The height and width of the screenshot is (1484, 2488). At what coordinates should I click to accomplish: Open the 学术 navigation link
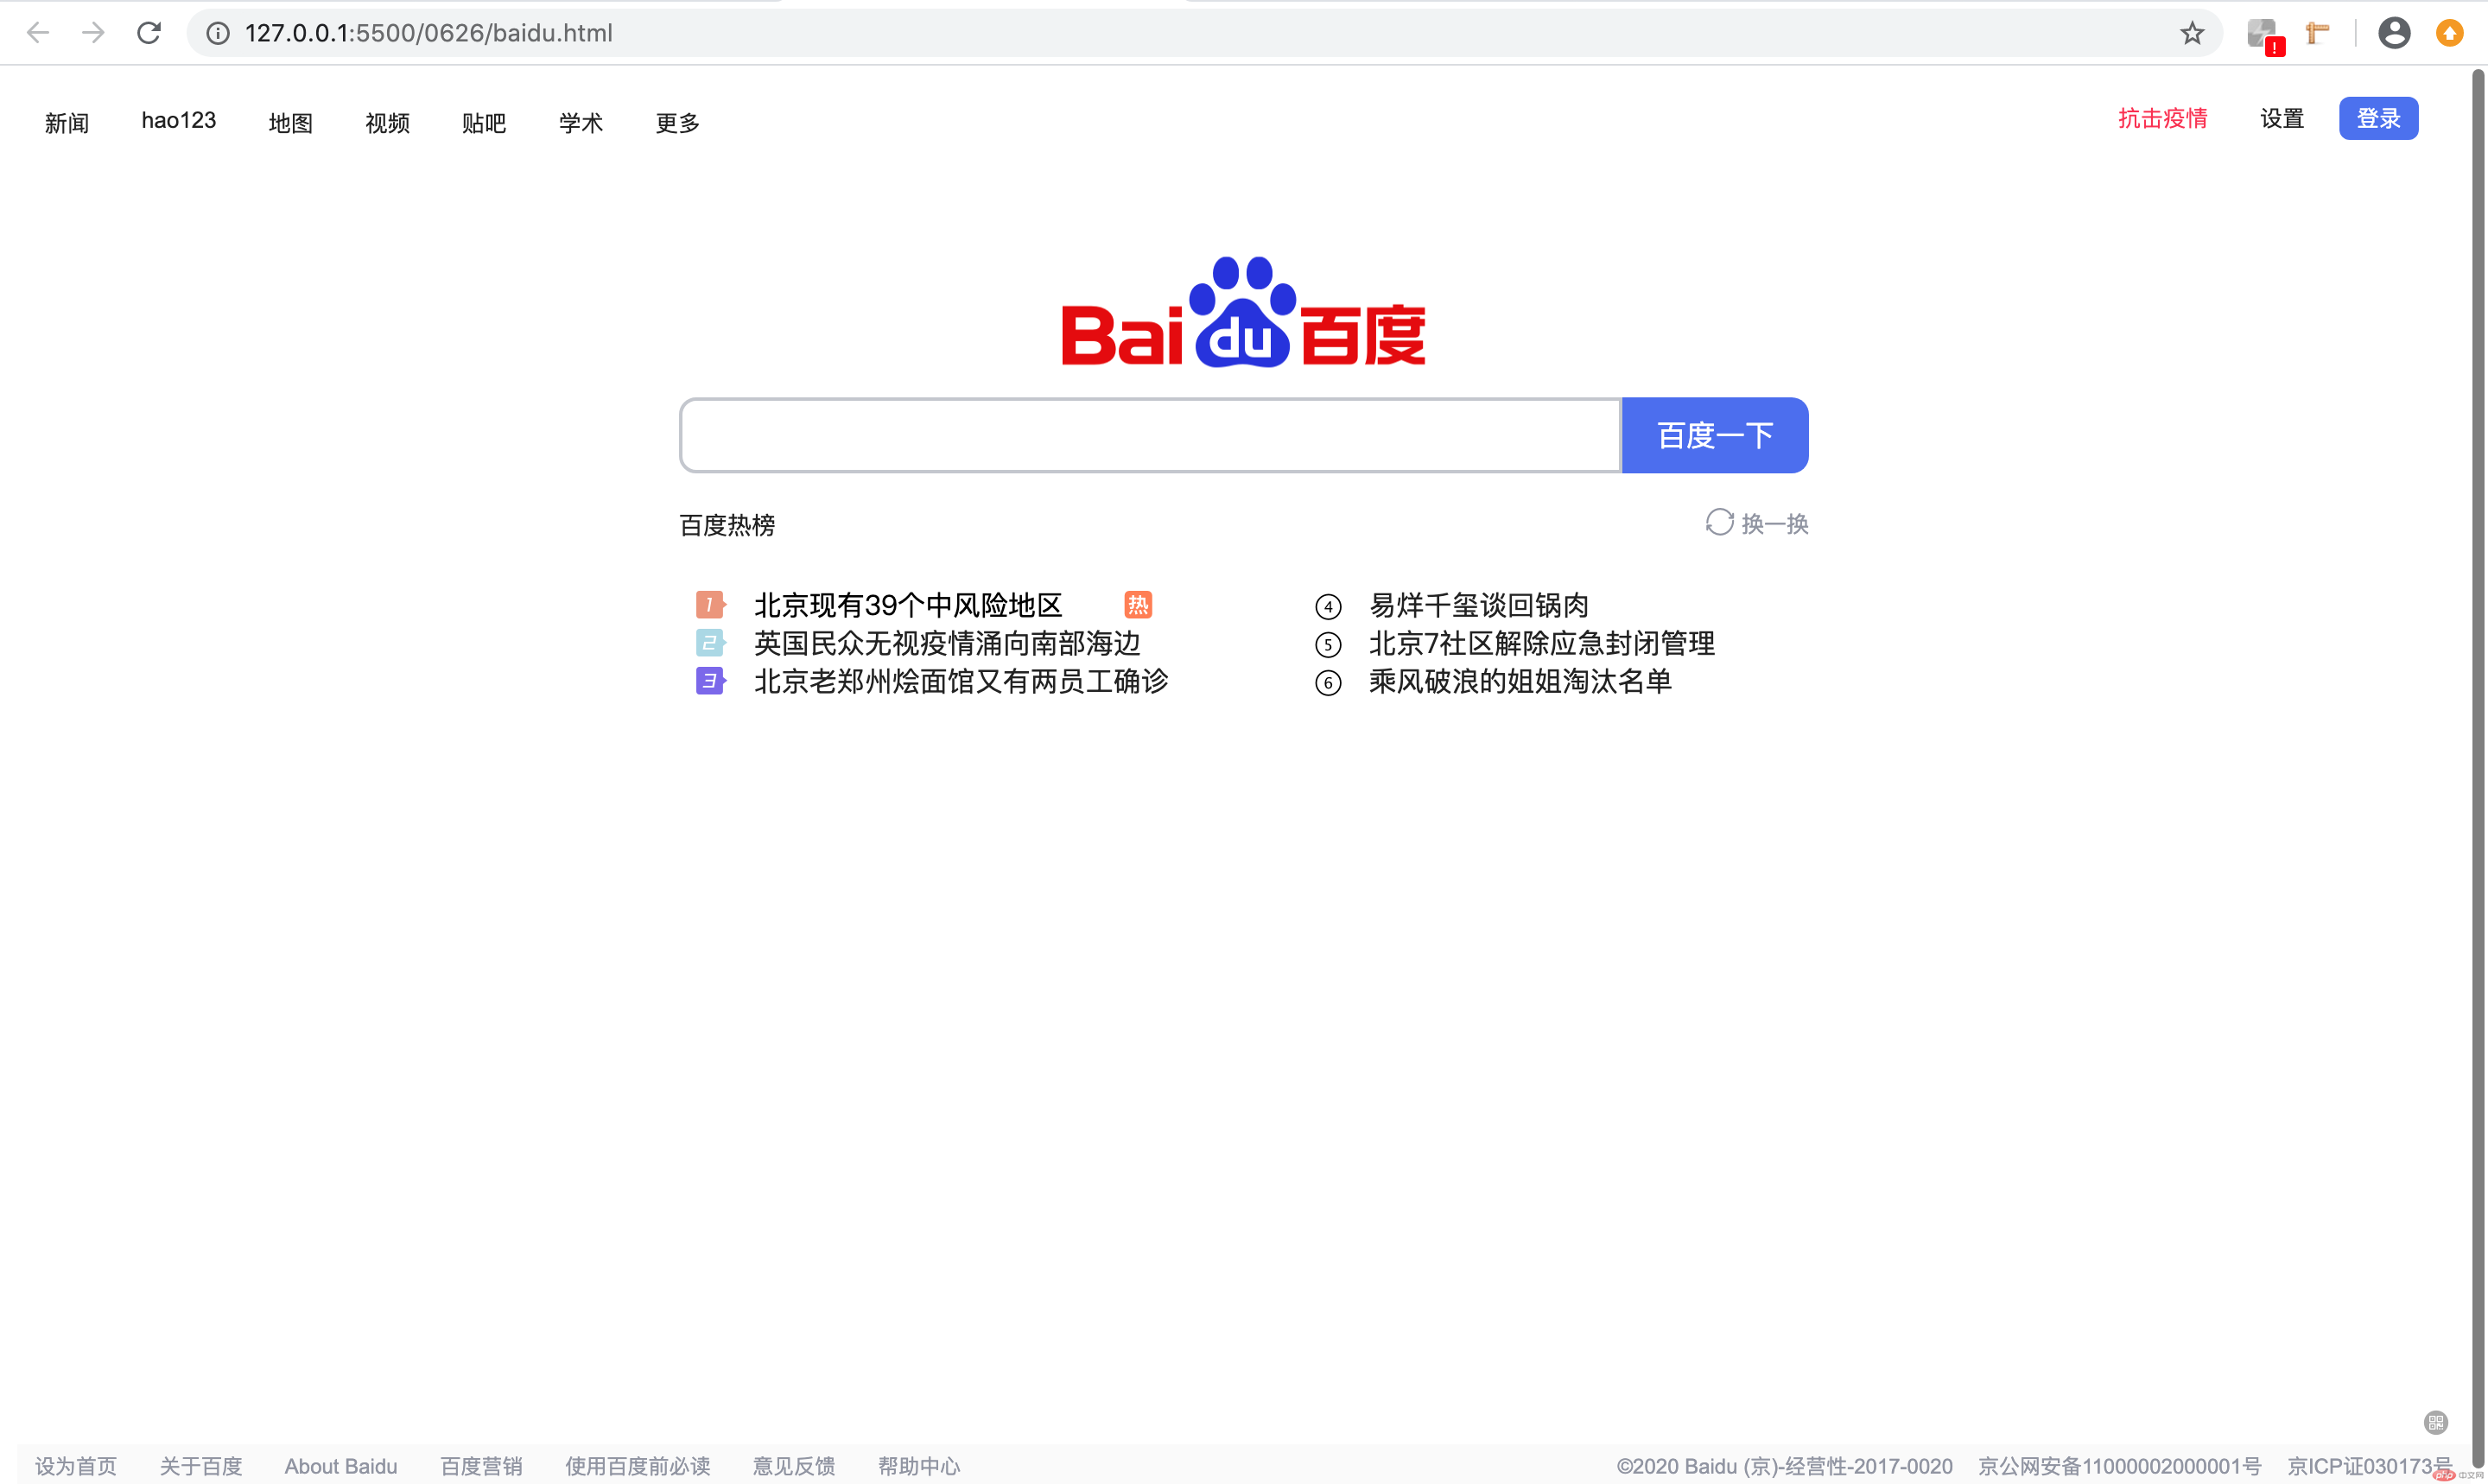[x=581, y=123]
